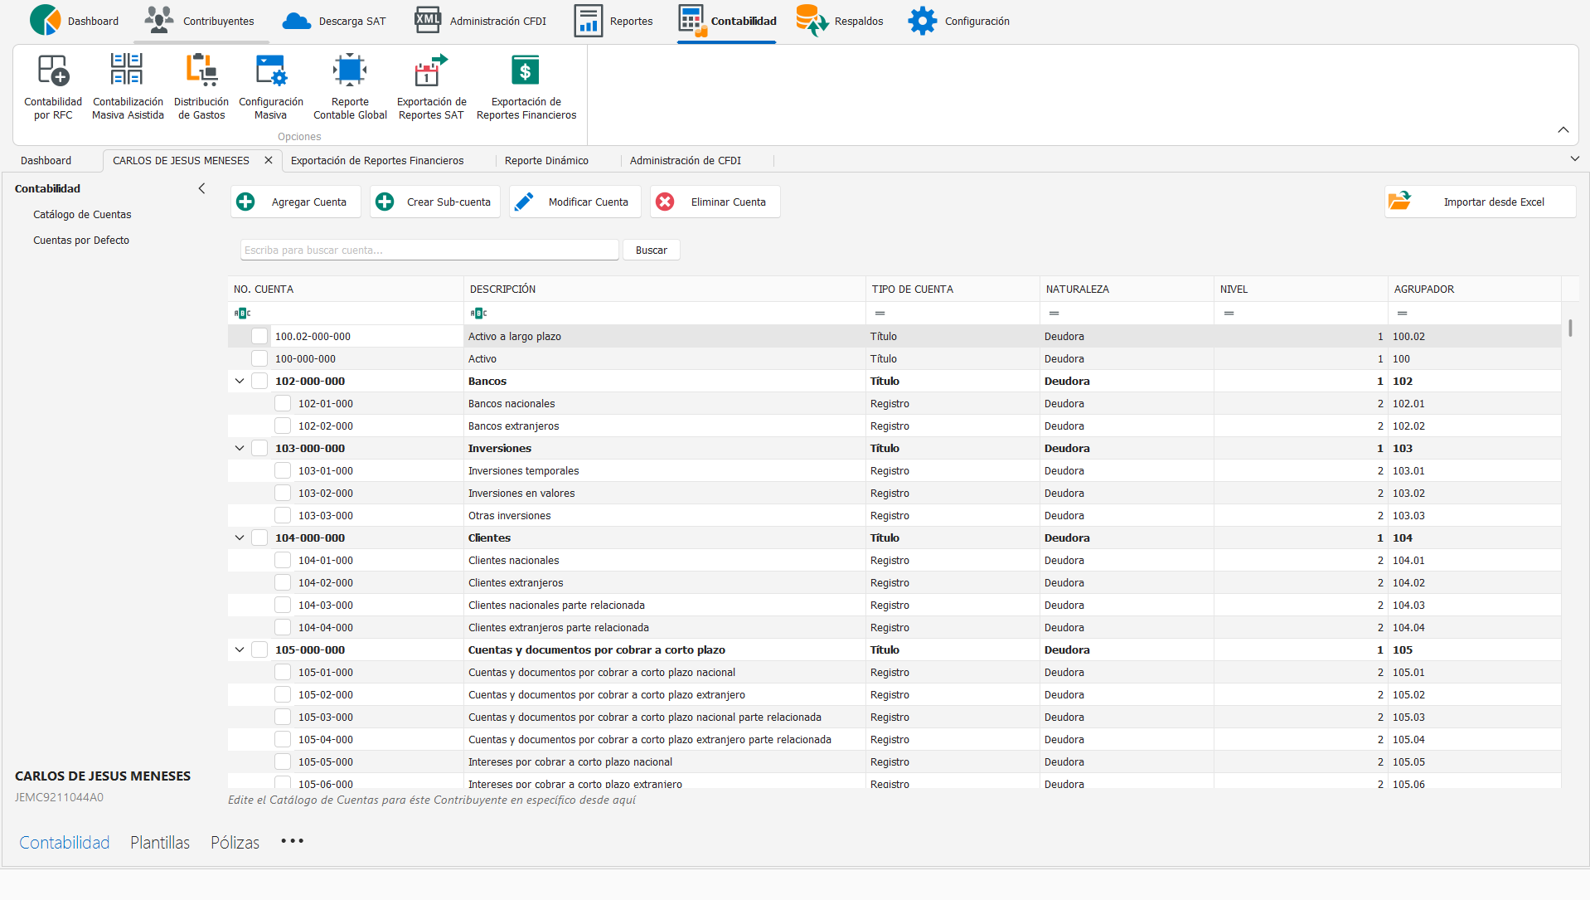The height and width of the screenshot is (900, 1590).
Task: Click the Buscar button
Action: click(651, 250)
